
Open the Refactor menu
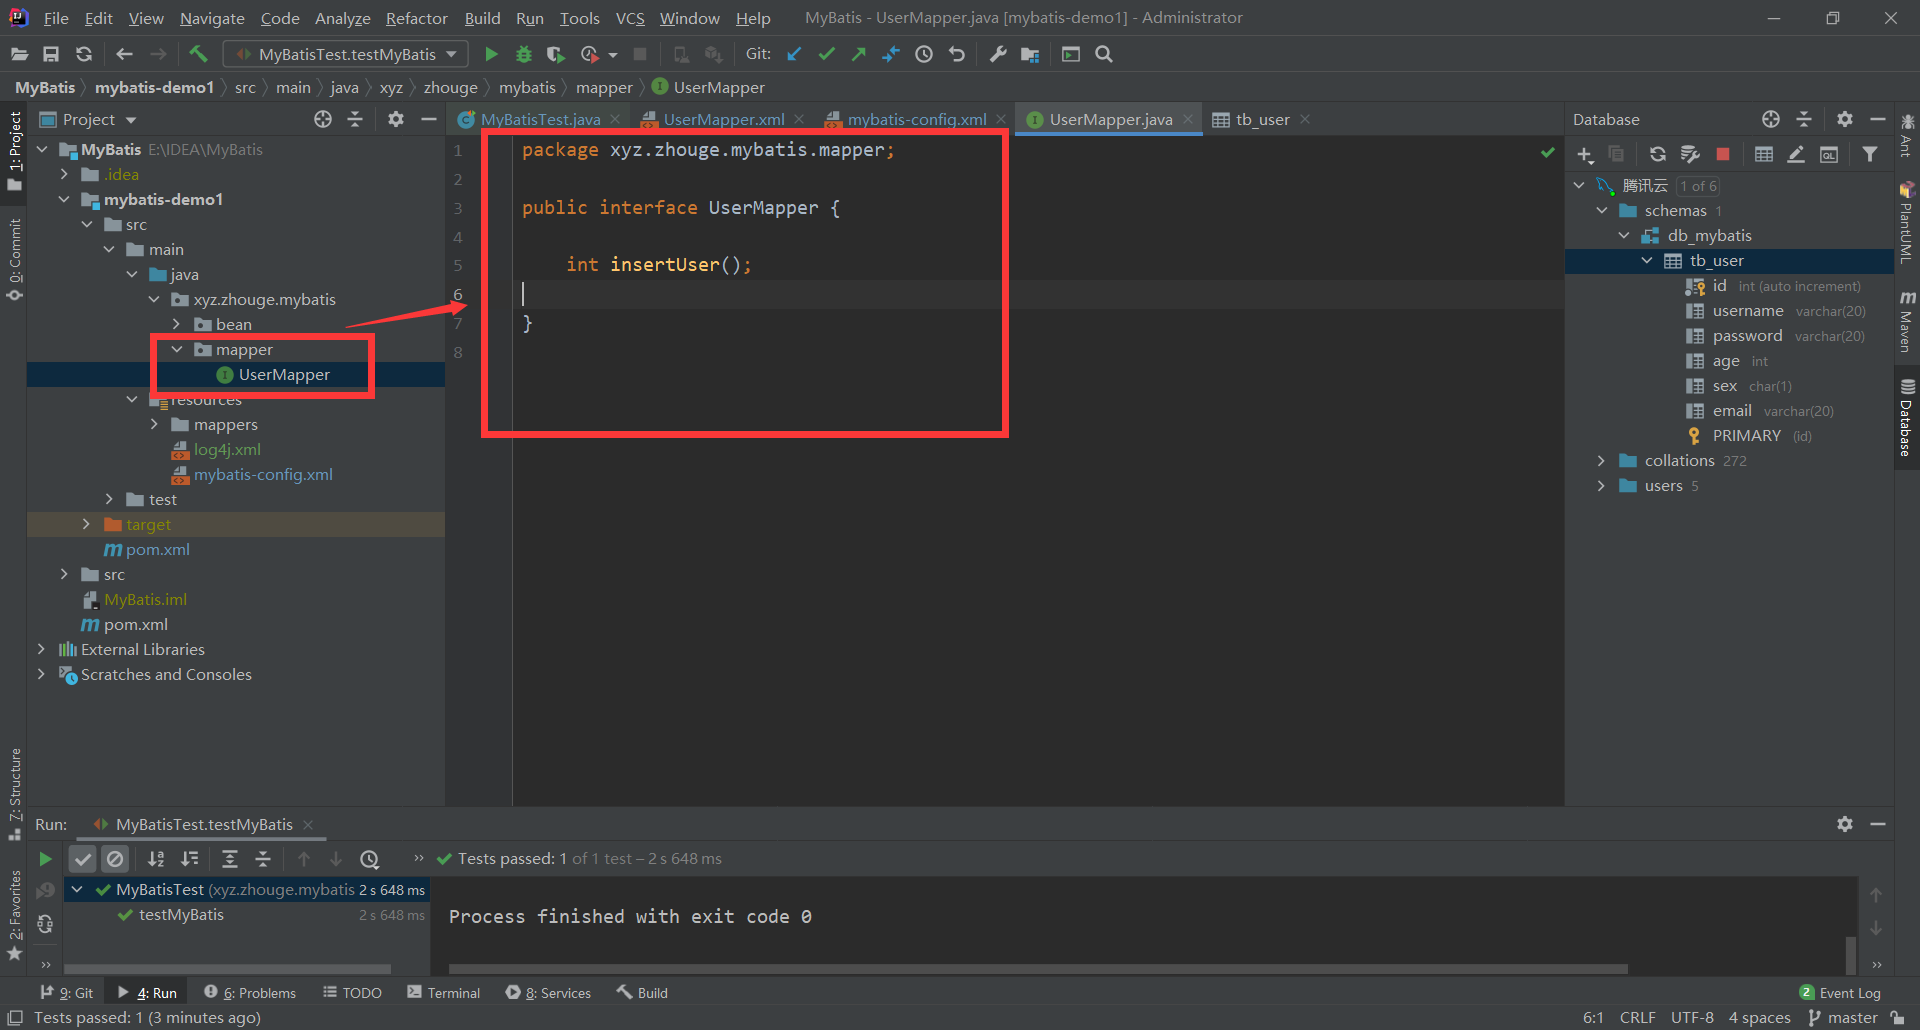[417, 18]
